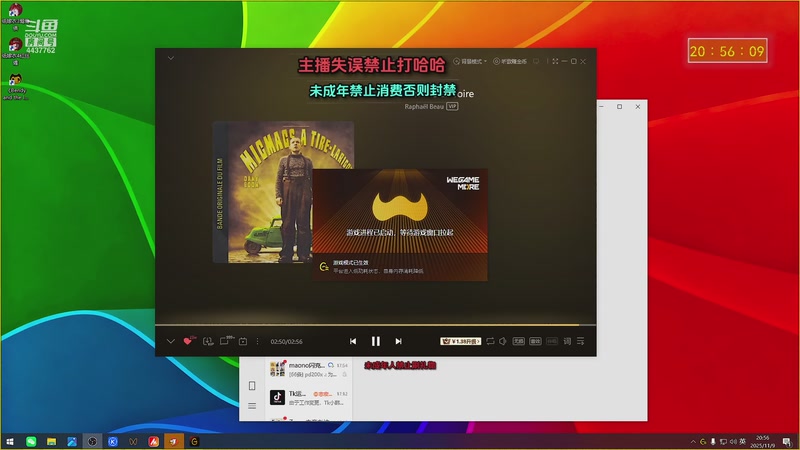Seek within the song progress bar

tap(376, 324)
